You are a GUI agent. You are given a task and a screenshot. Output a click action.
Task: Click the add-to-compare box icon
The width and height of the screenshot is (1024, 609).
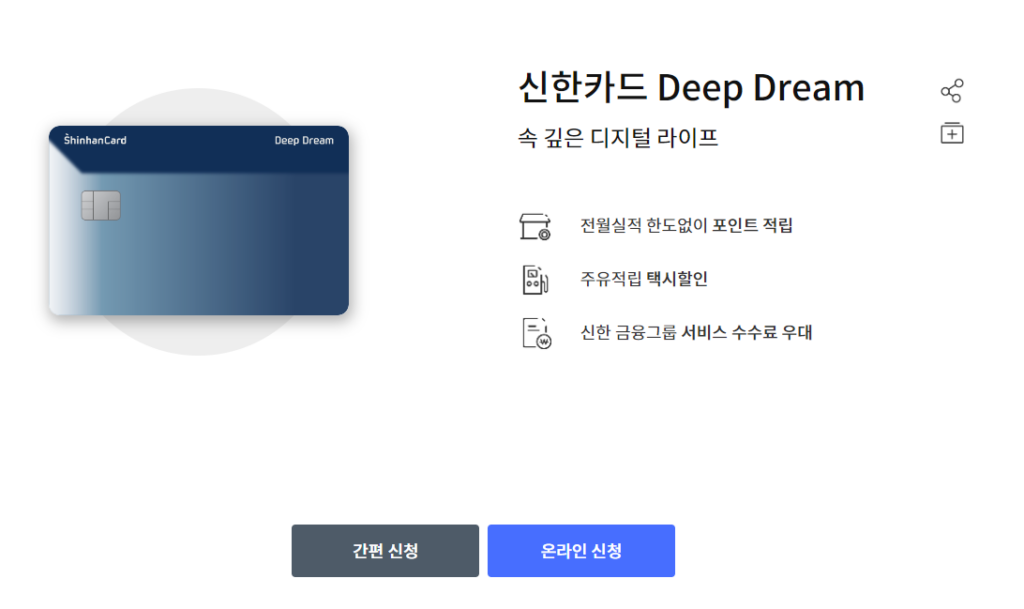coord(952,133)
